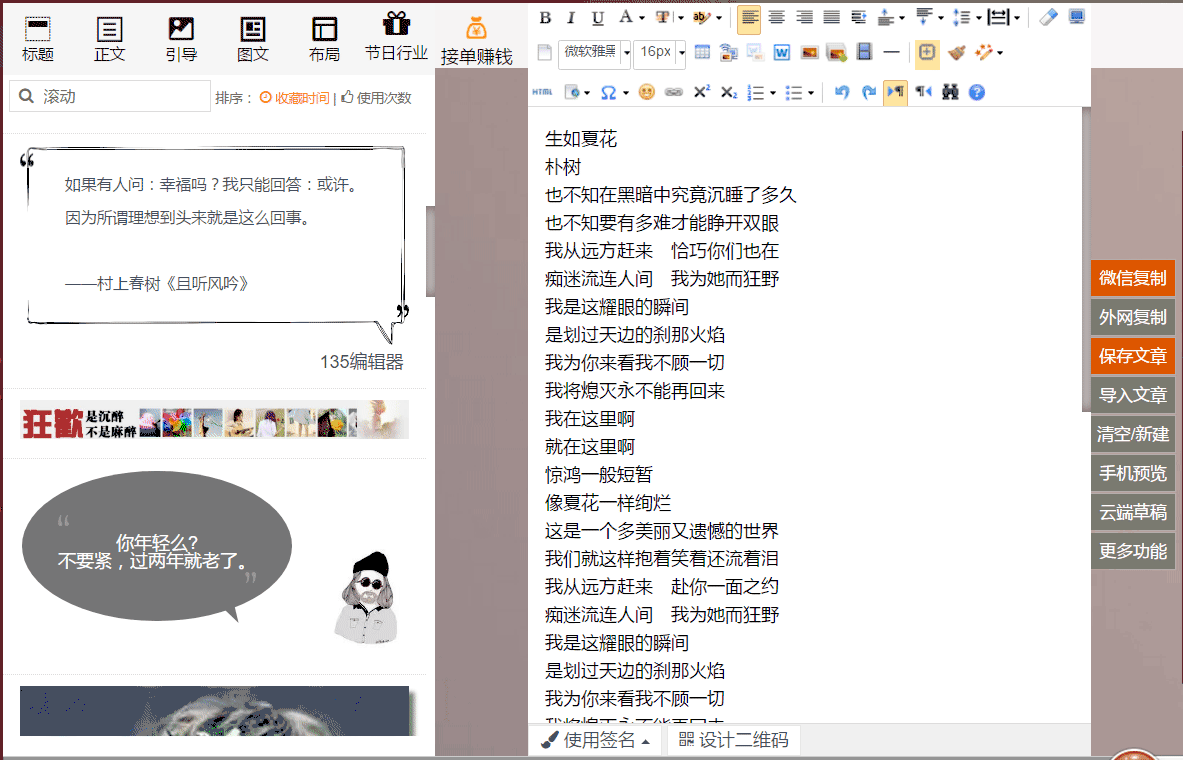Expand the special characters omega dropdown
The height and width of the screenshot is (760, 1183).
pos(626,92)
